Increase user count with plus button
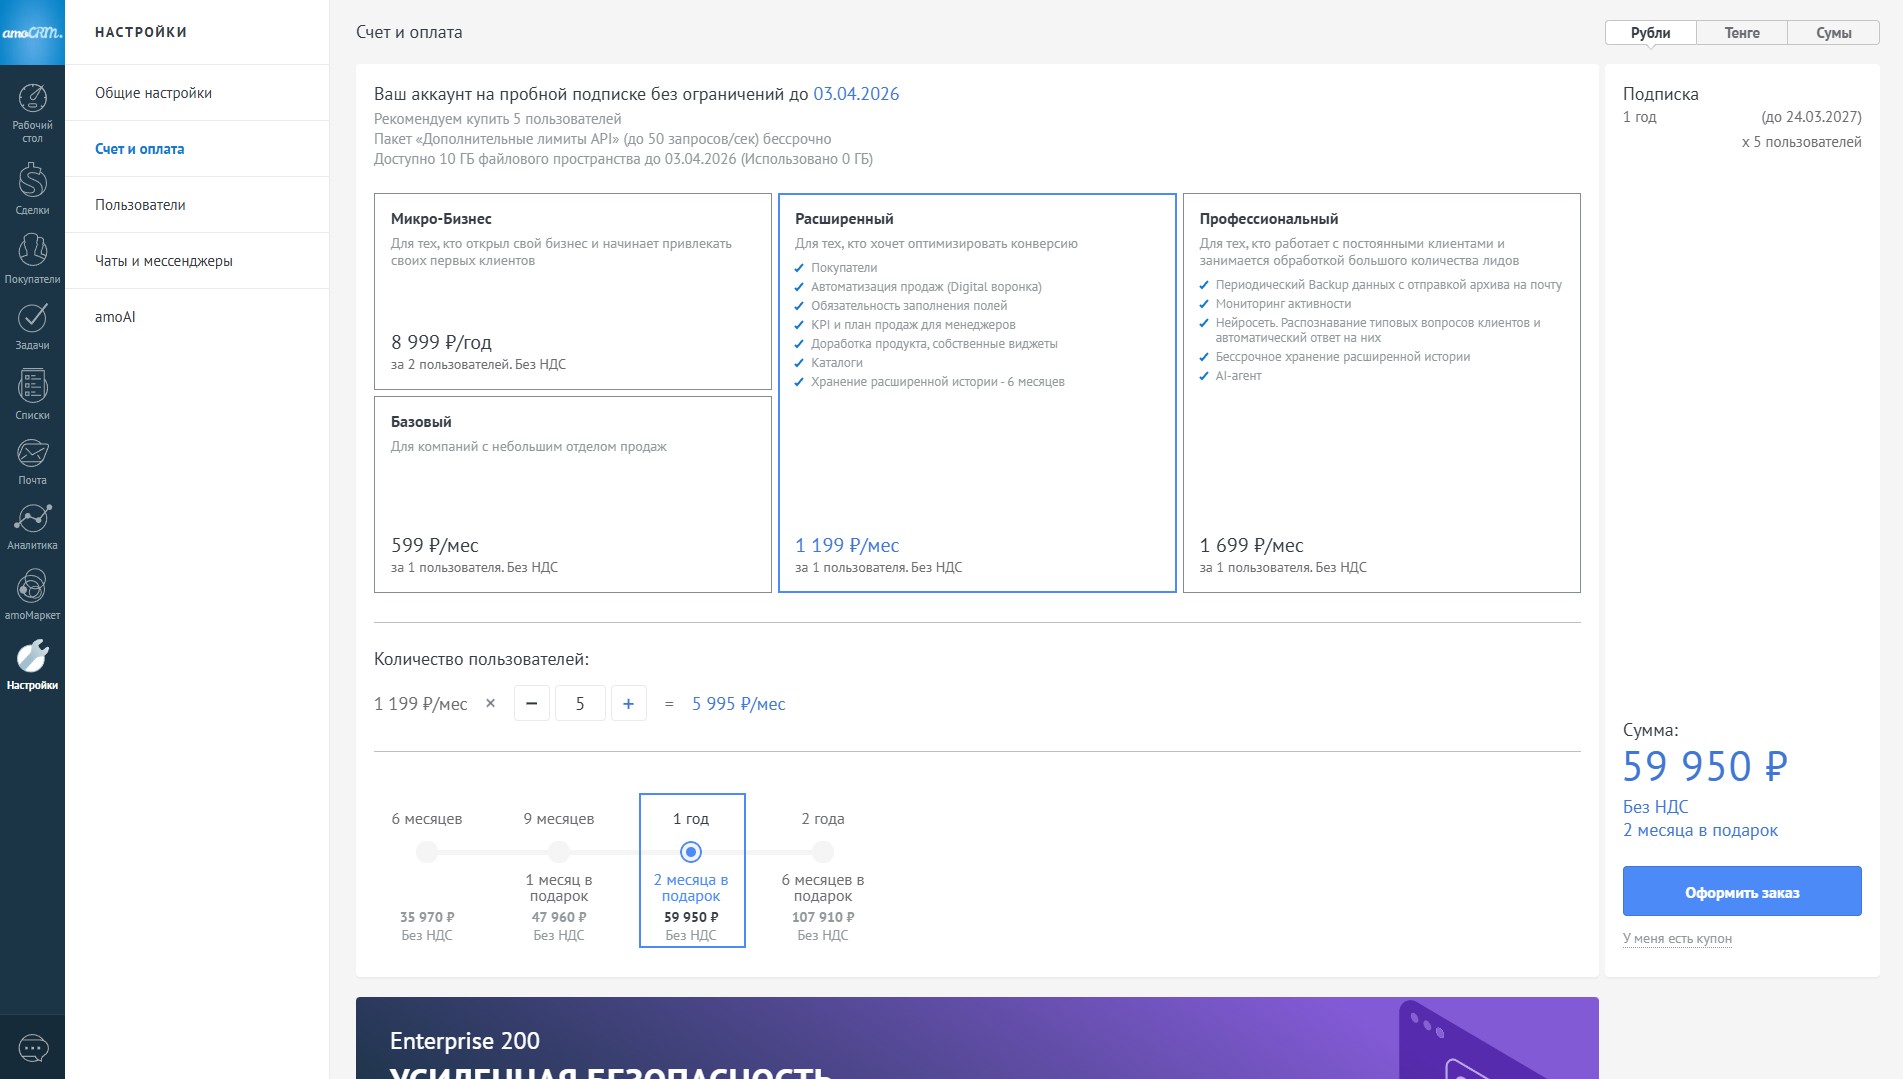 click(x=628, y=704)
